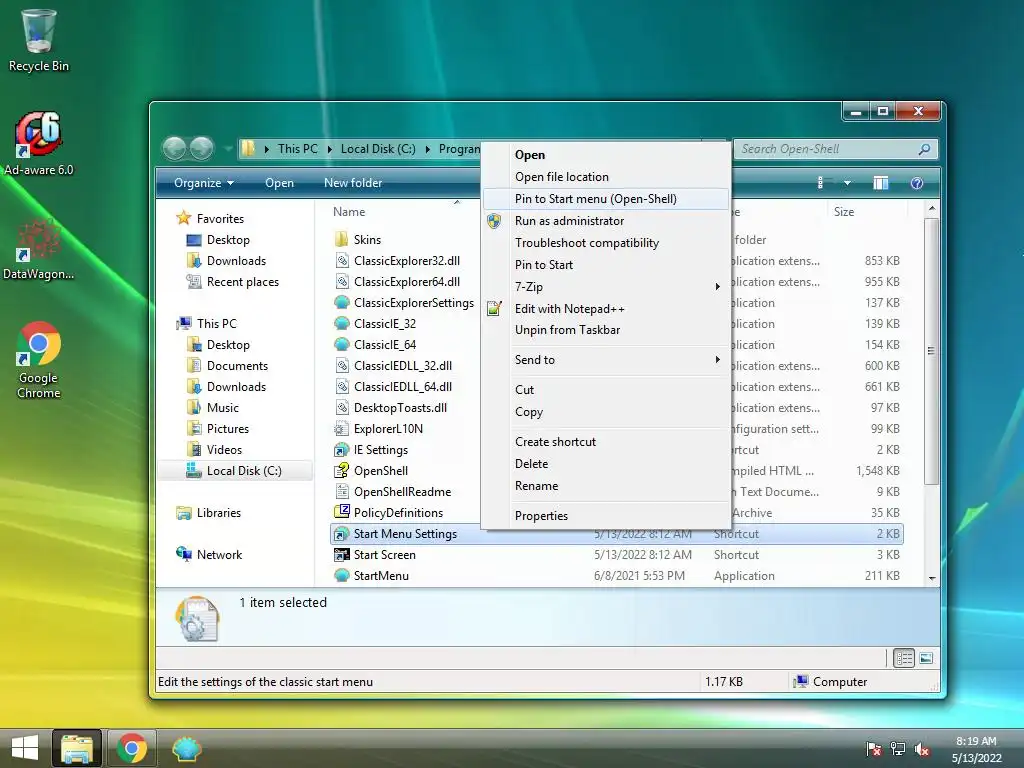This screenshot has height=768, width=1024.
Task: Select the Skins folder icon
Action: [342, 239]
